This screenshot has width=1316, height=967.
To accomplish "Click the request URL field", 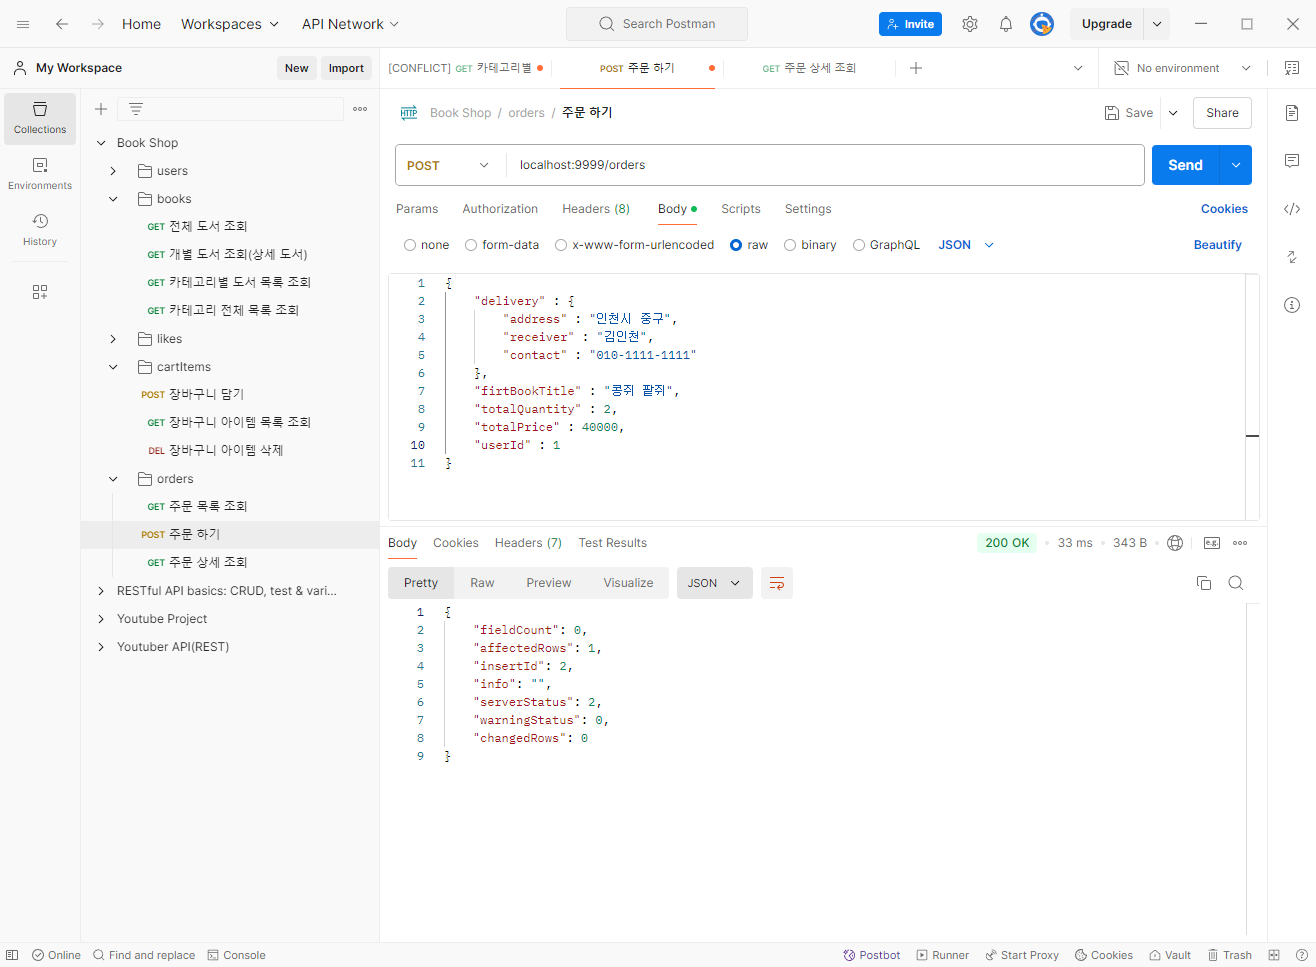I will [x=825, y=165].
